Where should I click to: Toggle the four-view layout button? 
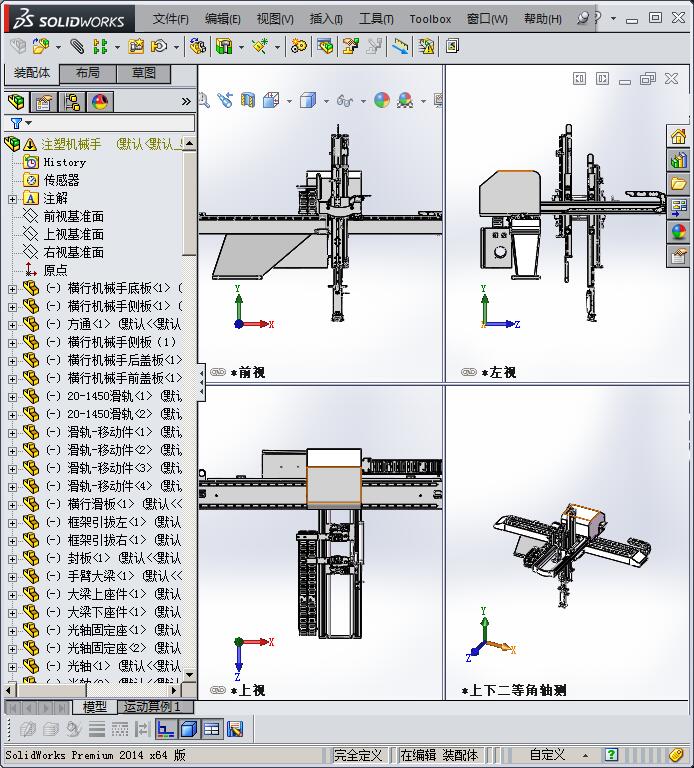[212, 729]
